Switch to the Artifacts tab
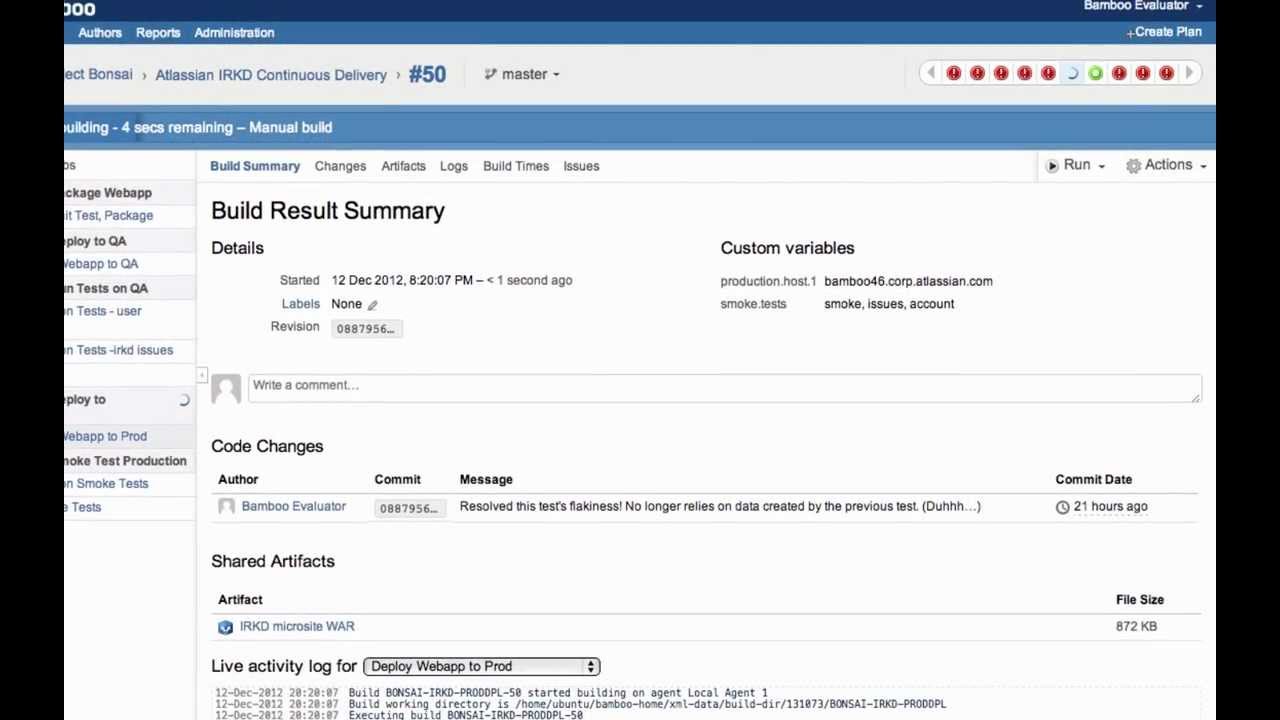This screenshot has height=720, width=1280. 403,166
